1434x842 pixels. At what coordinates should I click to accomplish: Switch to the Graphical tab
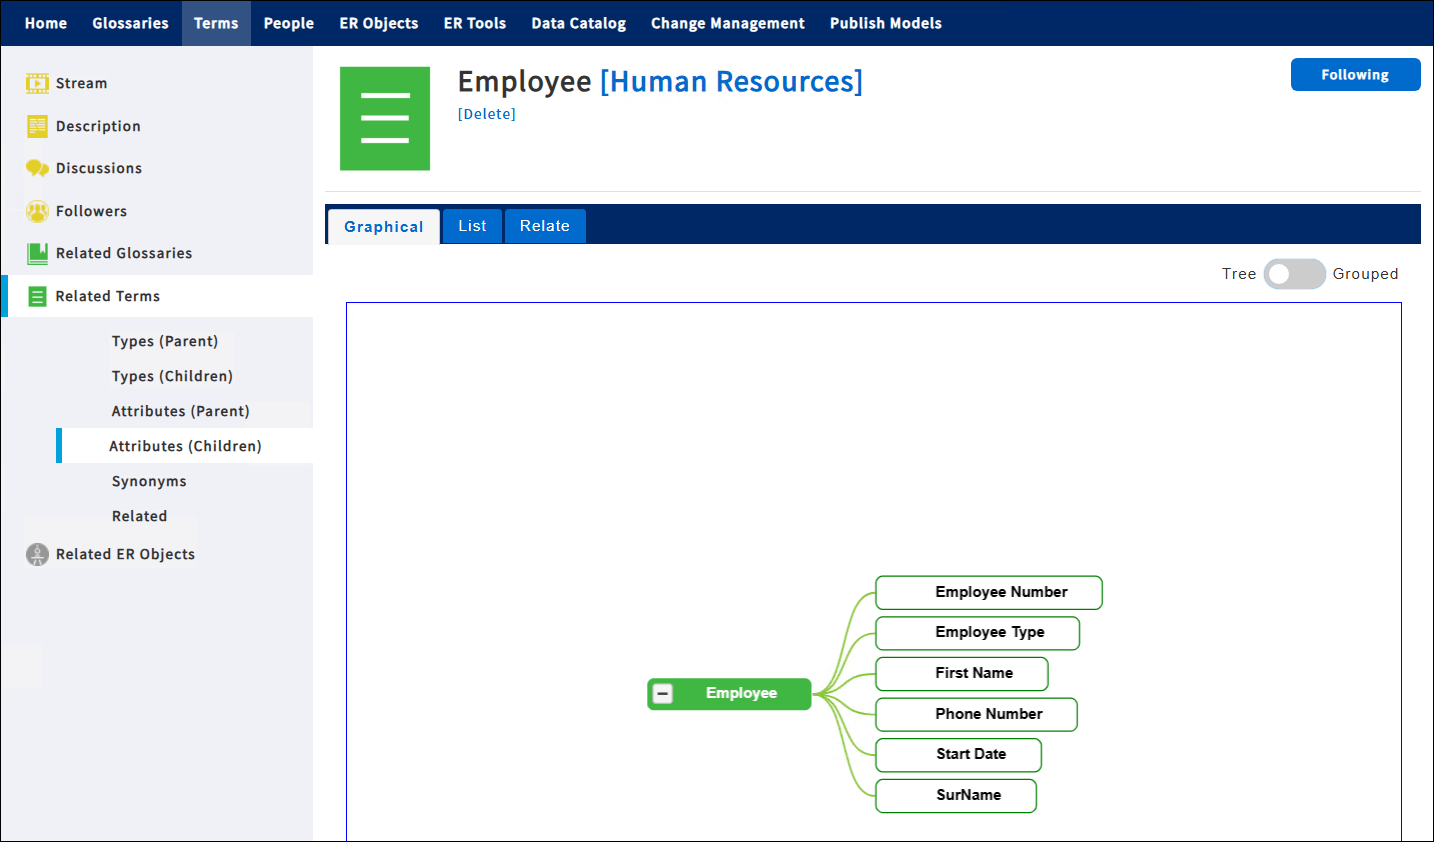pos(384,226)
